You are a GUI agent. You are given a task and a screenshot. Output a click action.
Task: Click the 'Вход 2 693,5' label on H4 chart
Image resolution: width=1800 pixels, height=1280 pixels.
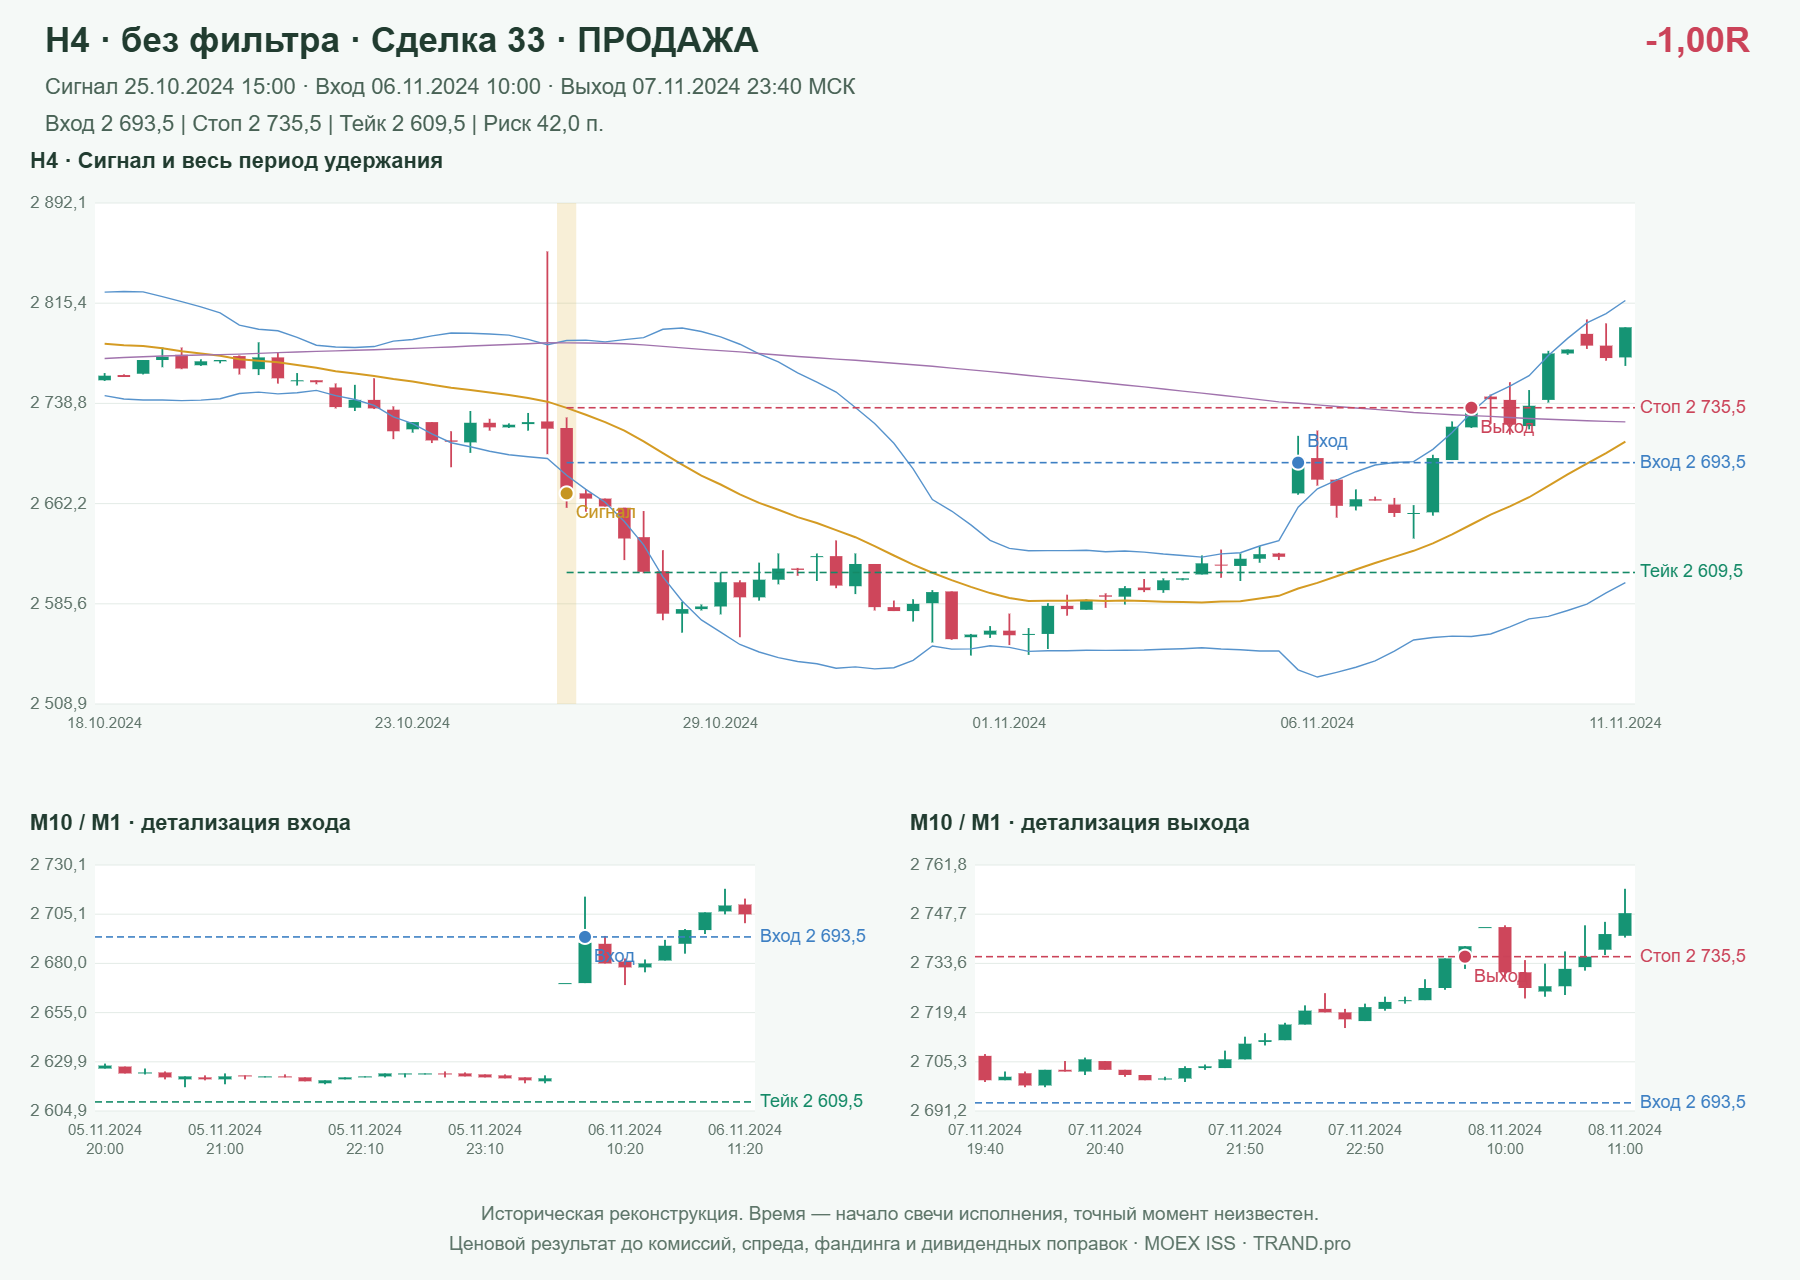[x=1693, y=462]
